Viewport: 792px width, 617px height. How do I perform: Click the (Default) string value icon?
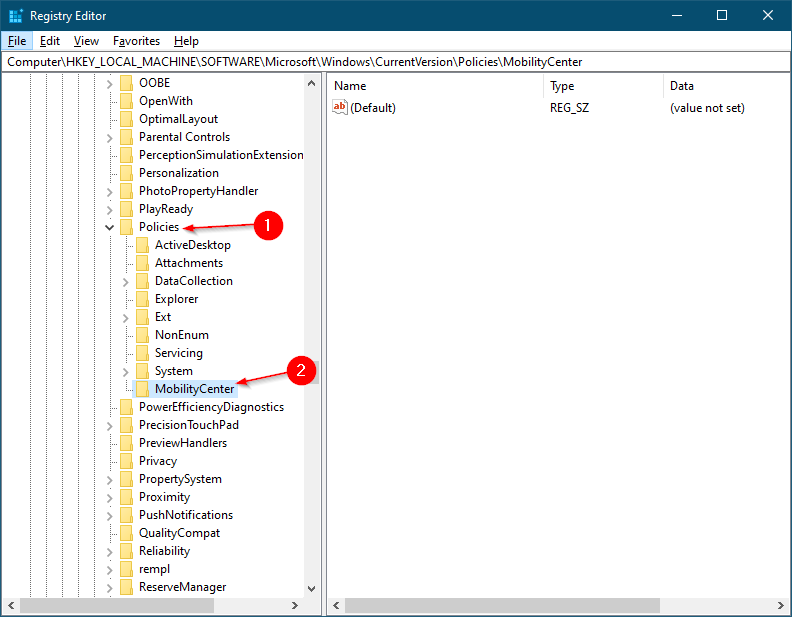pos(340,107)
